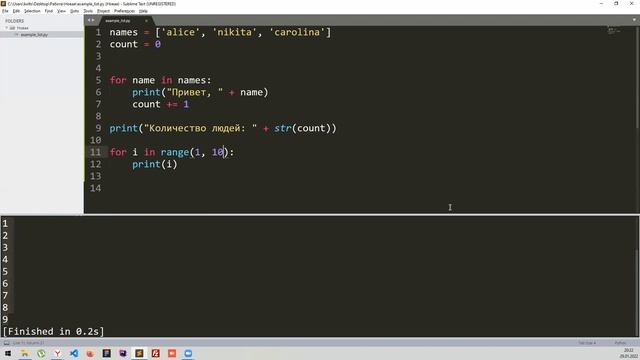Click the line and column status text
Screen dimensions: 640x360
(x=29, y=343)
